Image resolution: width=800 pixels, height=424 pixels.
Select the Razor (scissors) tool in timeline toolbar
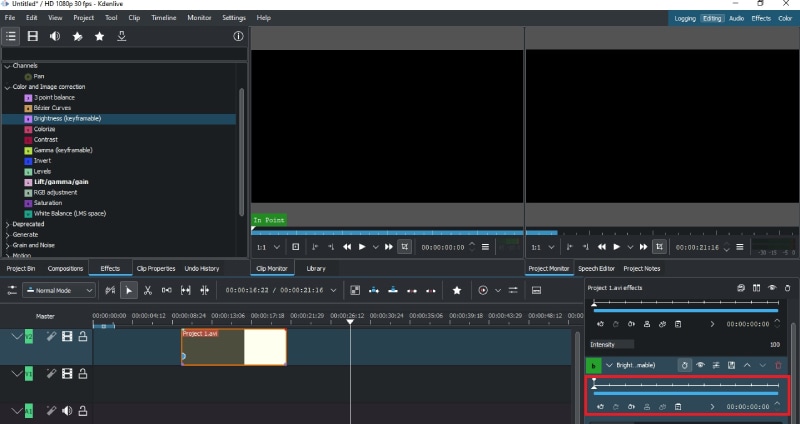pyautogui.click(x=148, y=290)
